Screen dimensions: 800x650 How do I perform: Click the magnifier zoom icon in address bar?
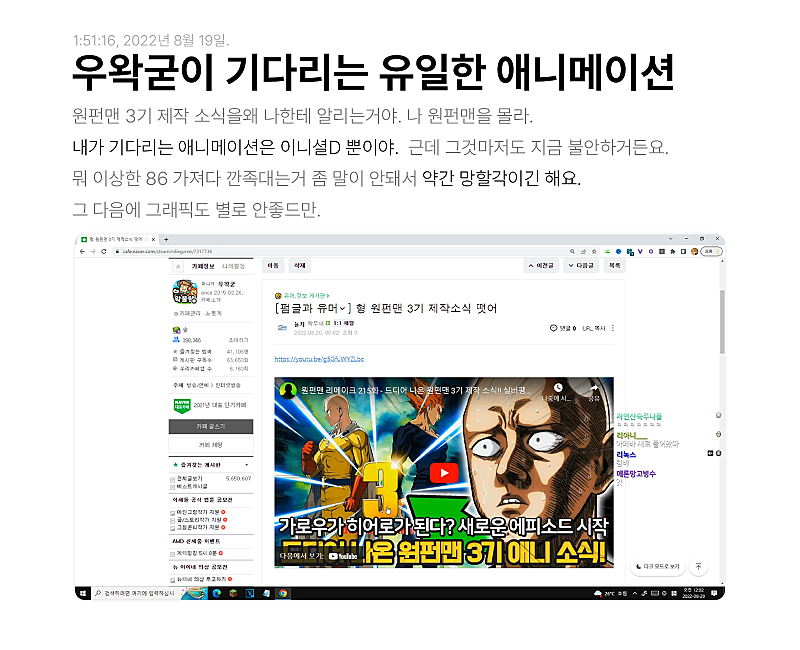572,252
